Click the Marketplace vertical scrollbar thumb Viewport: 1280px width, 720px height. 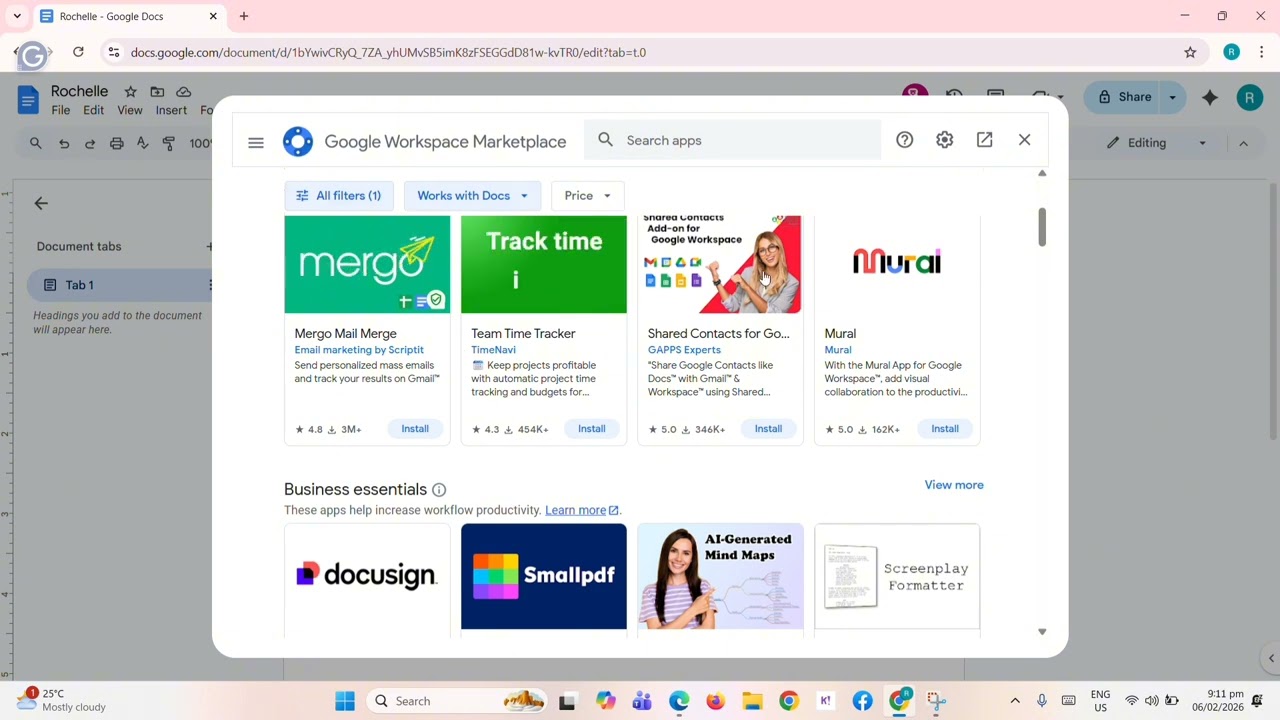click(x=1042, y=227)
